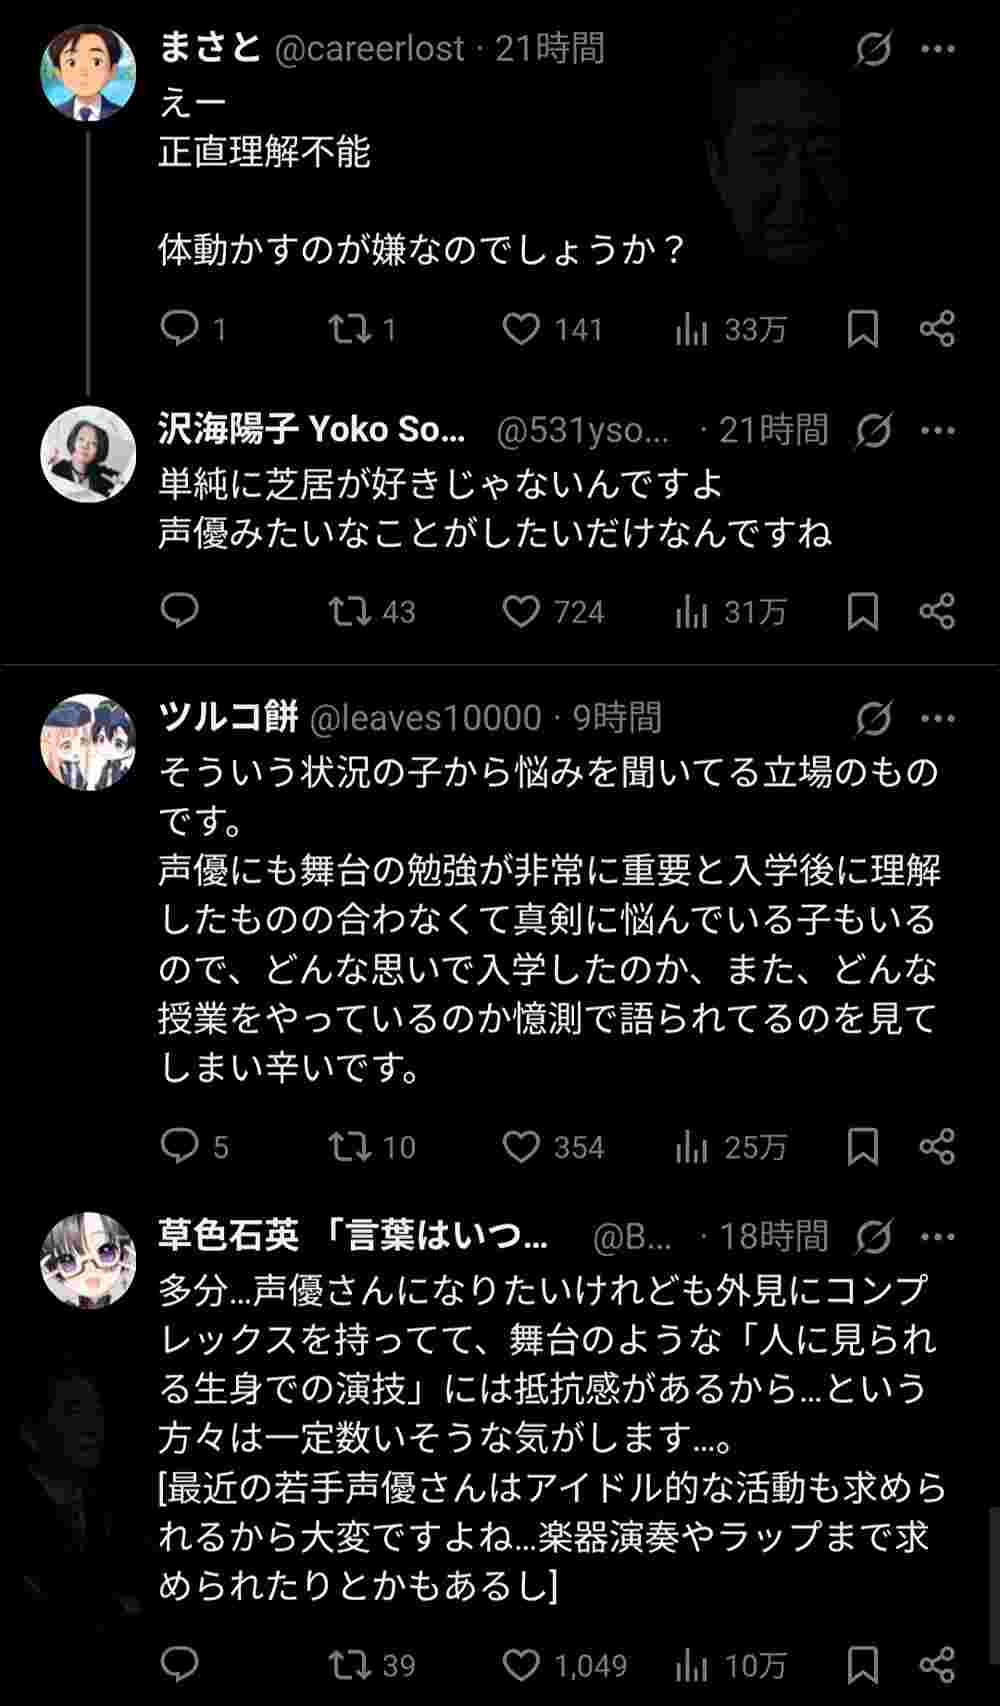Tap 草色石英's anime avatar
This screenshot has height=1706, width=1000.
pos(88,1261)
